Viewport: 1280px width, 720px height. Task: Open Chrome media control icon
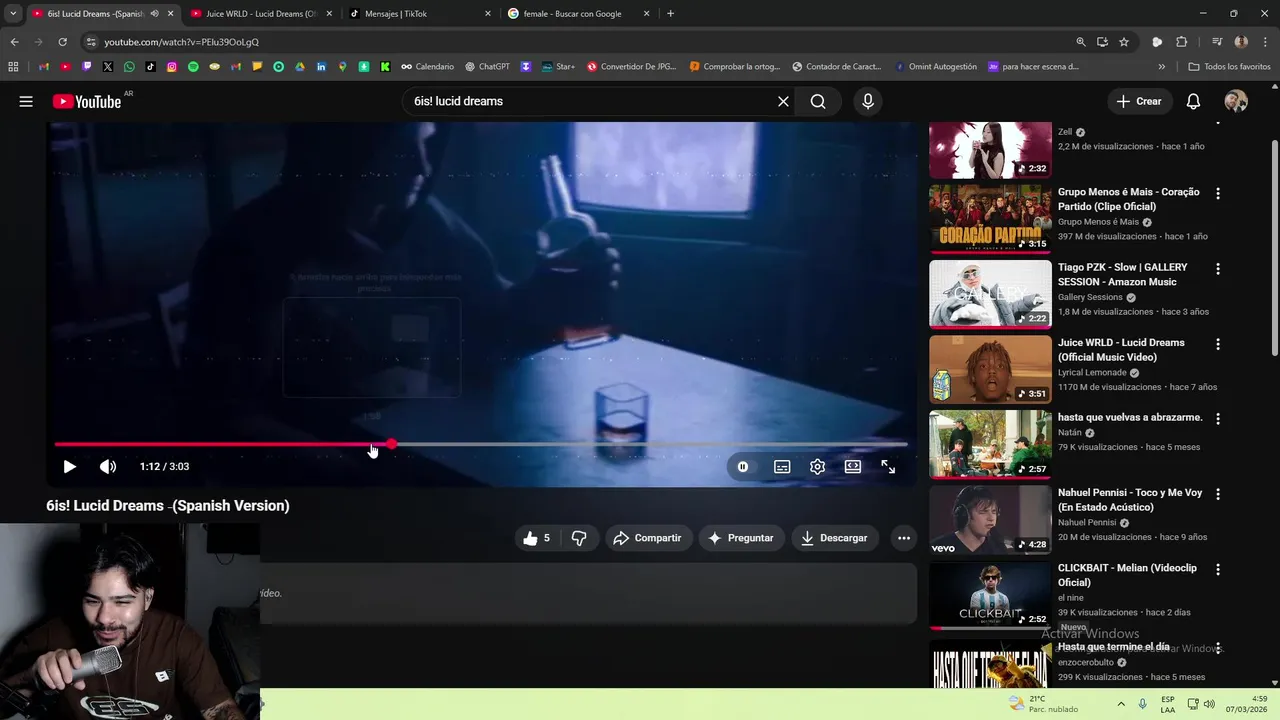[1217, 42]
